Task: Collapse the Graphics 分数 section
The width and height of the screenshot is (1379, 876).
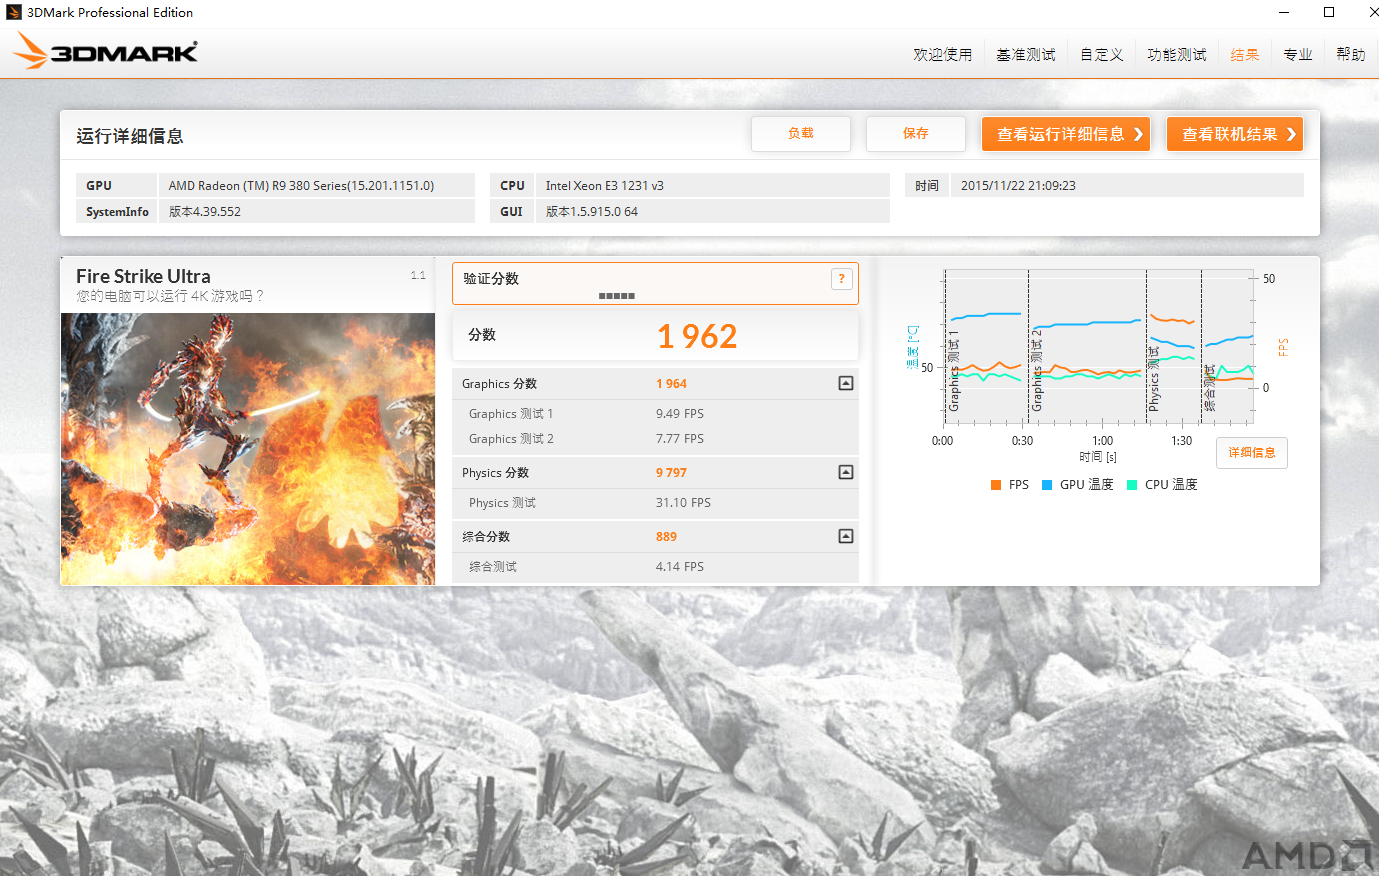Action: tap(846, 383)
